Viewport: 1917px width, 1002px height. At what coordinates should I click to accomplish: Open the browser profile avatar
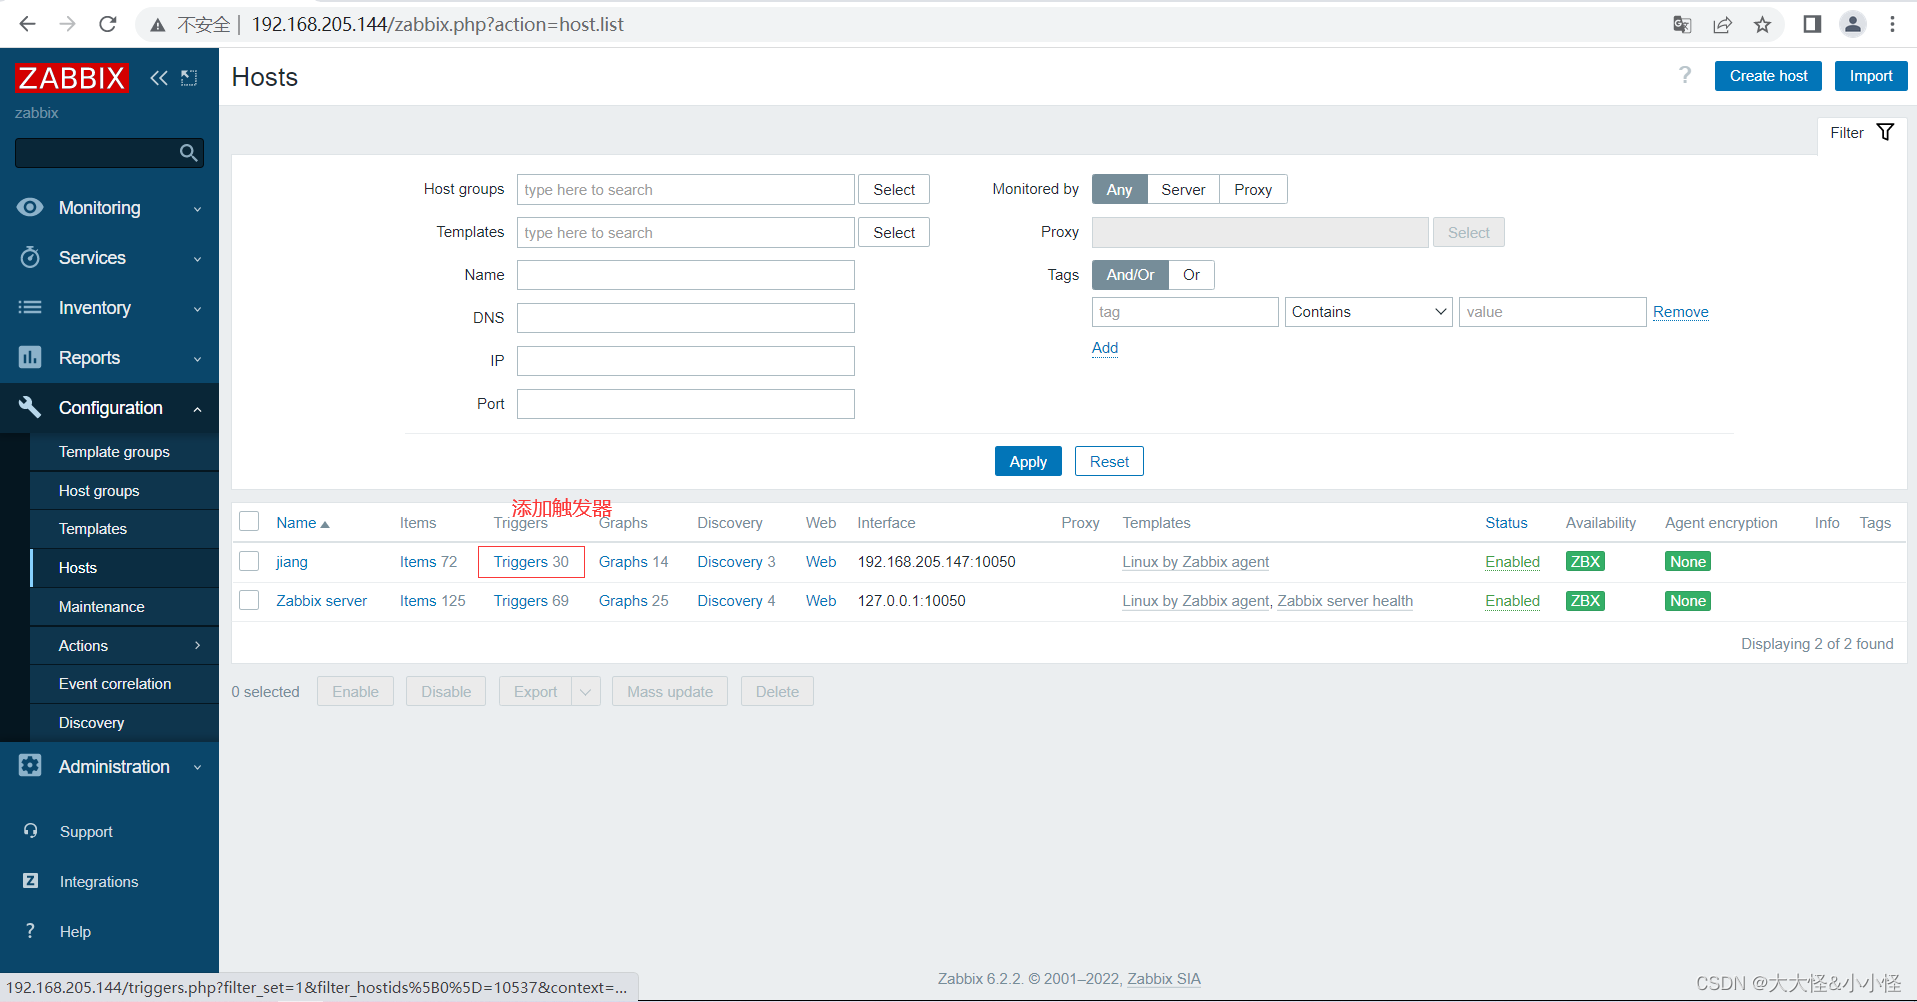pyautogui.click(x=1852, y=24)
